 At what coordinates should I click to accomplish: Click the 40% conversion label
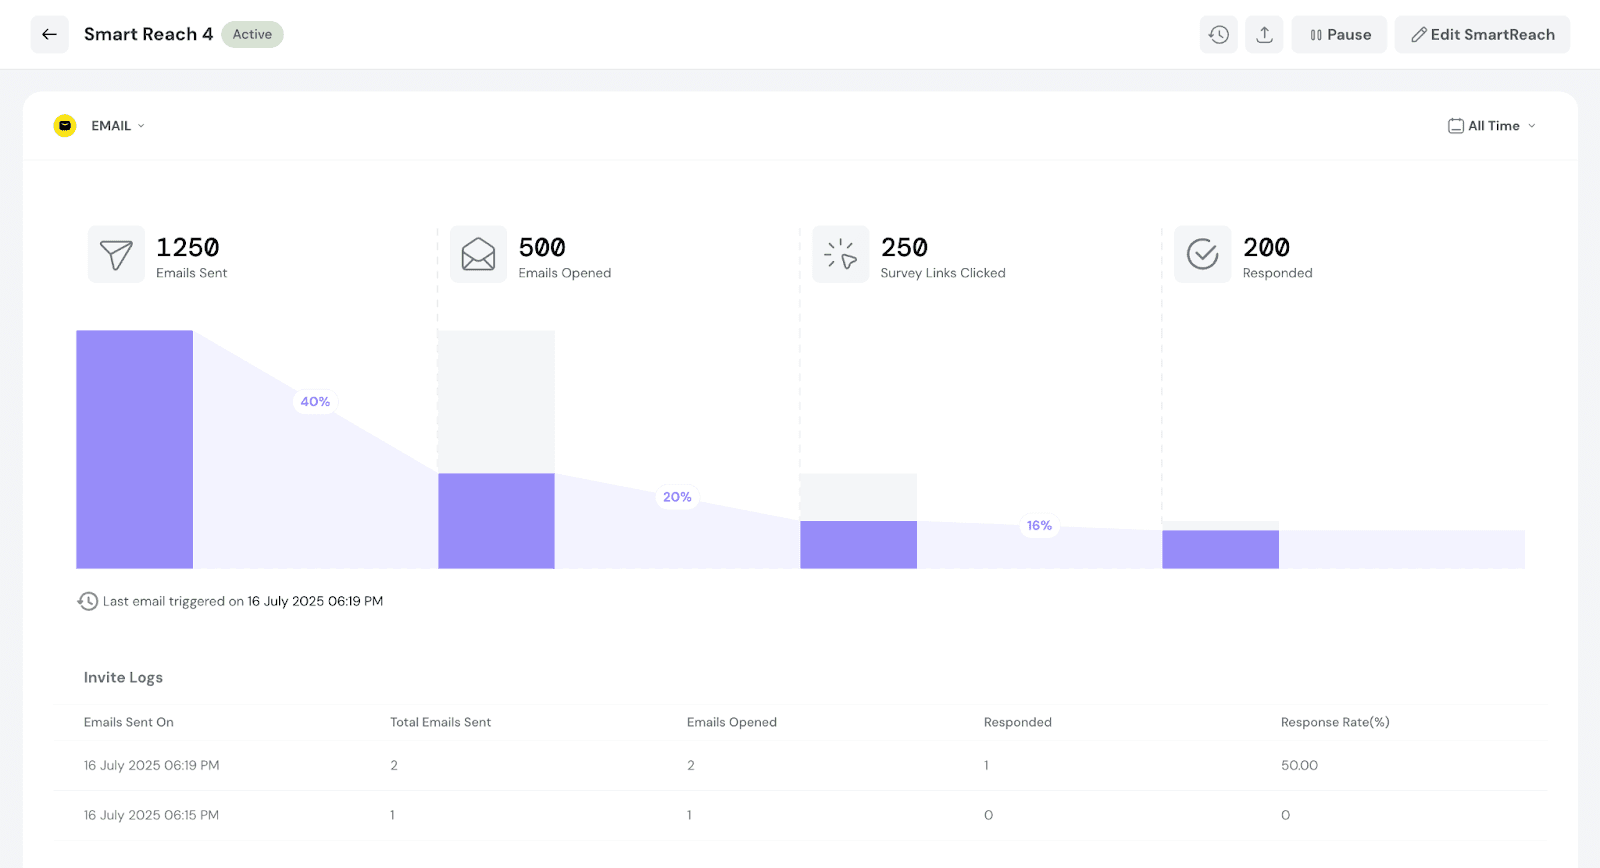(x=315, y=402)
